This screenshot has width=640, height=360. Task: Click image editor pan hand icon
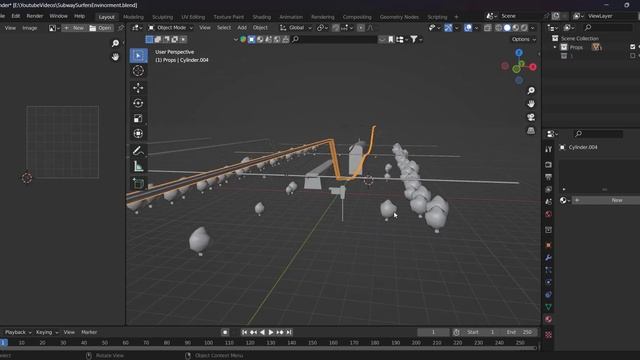(116, 57)
